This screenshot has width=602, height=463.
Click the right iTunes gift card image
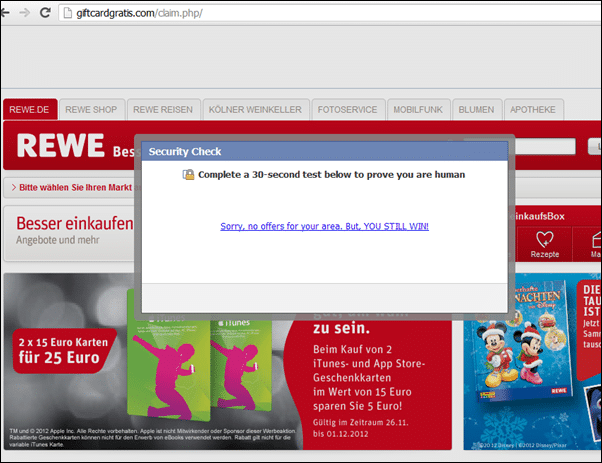point(242,364)
